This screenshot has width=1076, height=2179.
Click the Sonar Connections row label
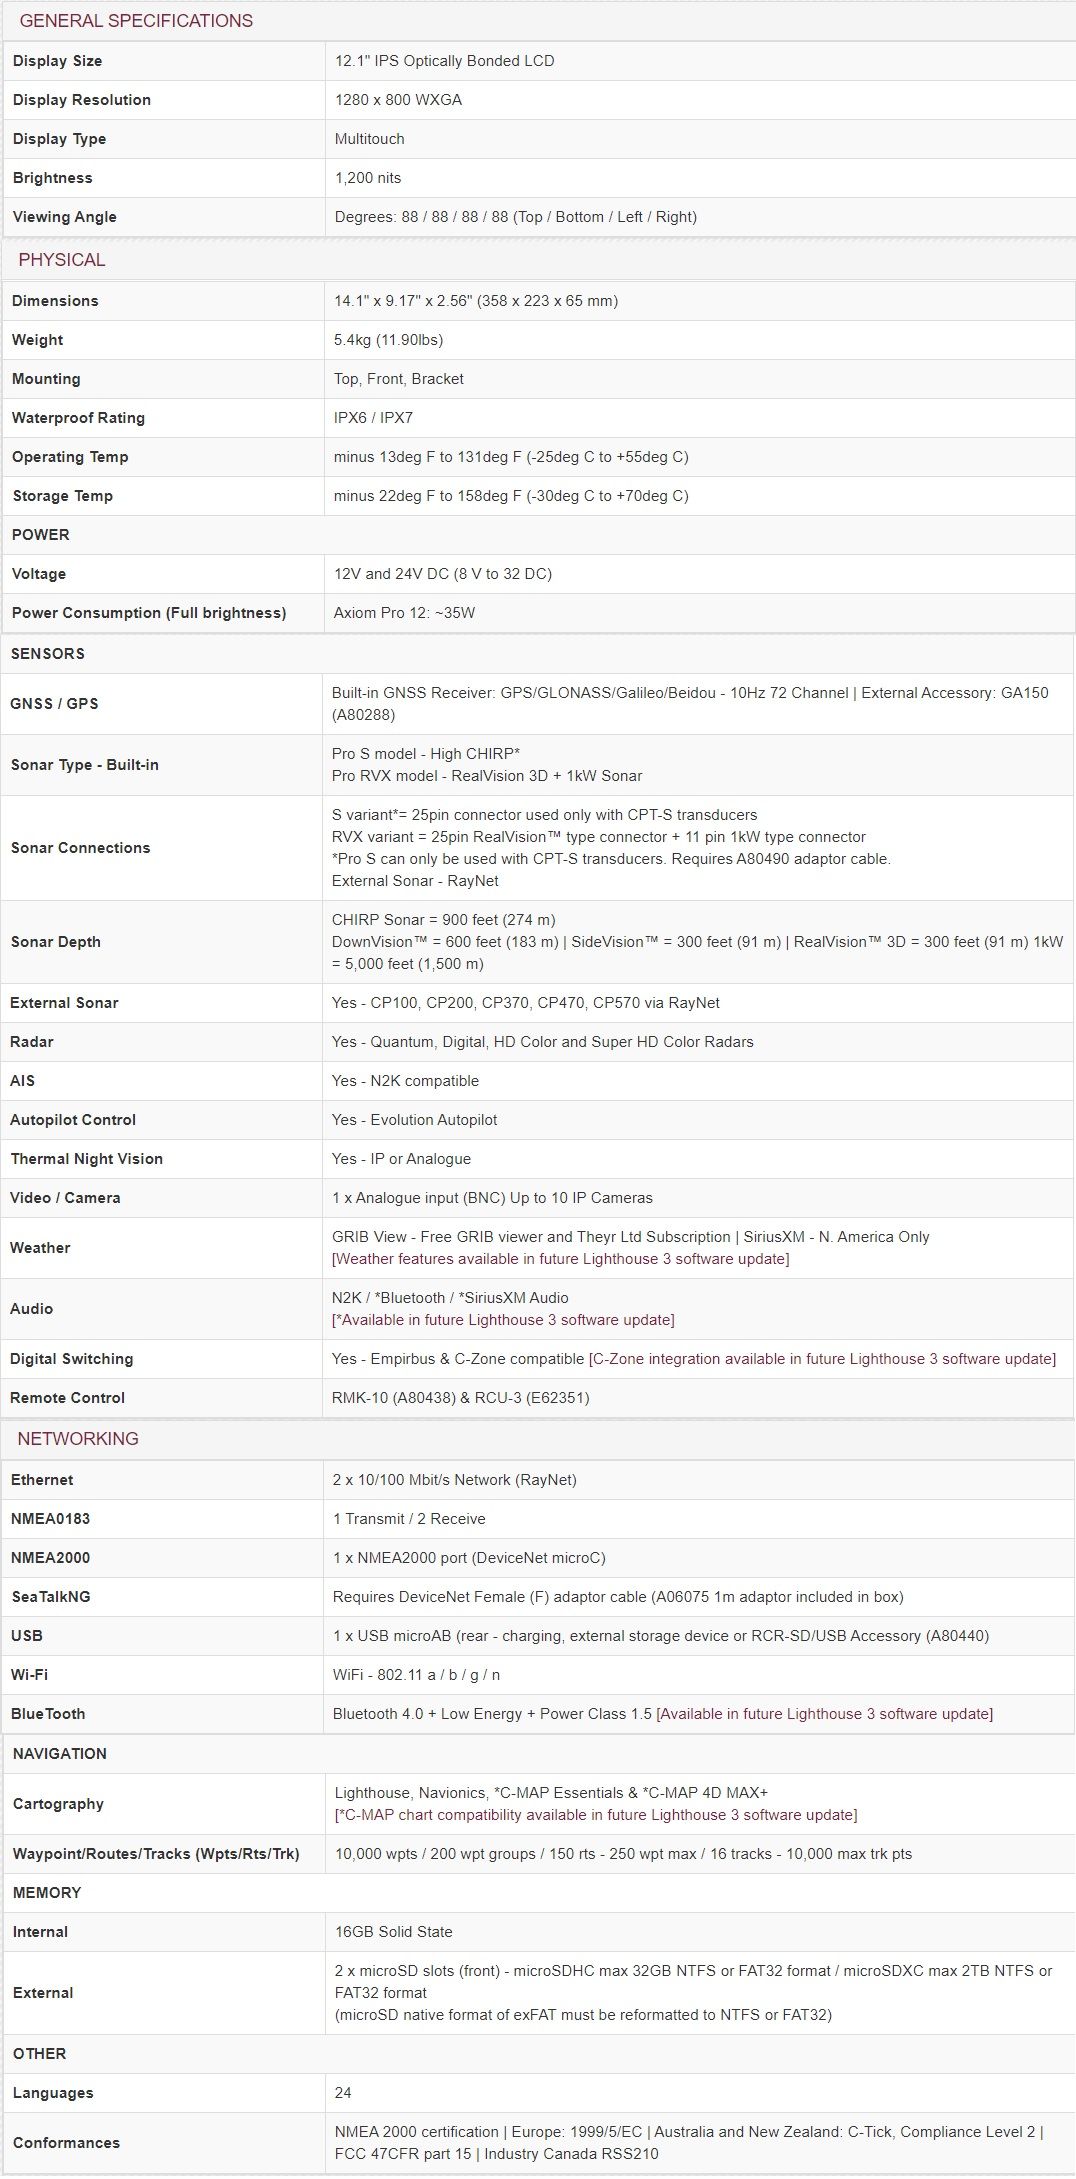(80, 848)
